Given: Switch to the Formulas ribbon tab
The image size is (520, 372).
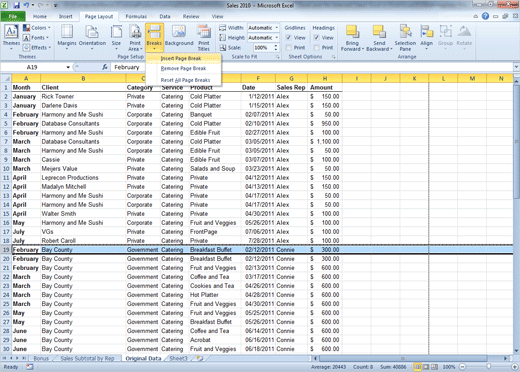Looking at the screenshot, I should click(x=136, y=16).
